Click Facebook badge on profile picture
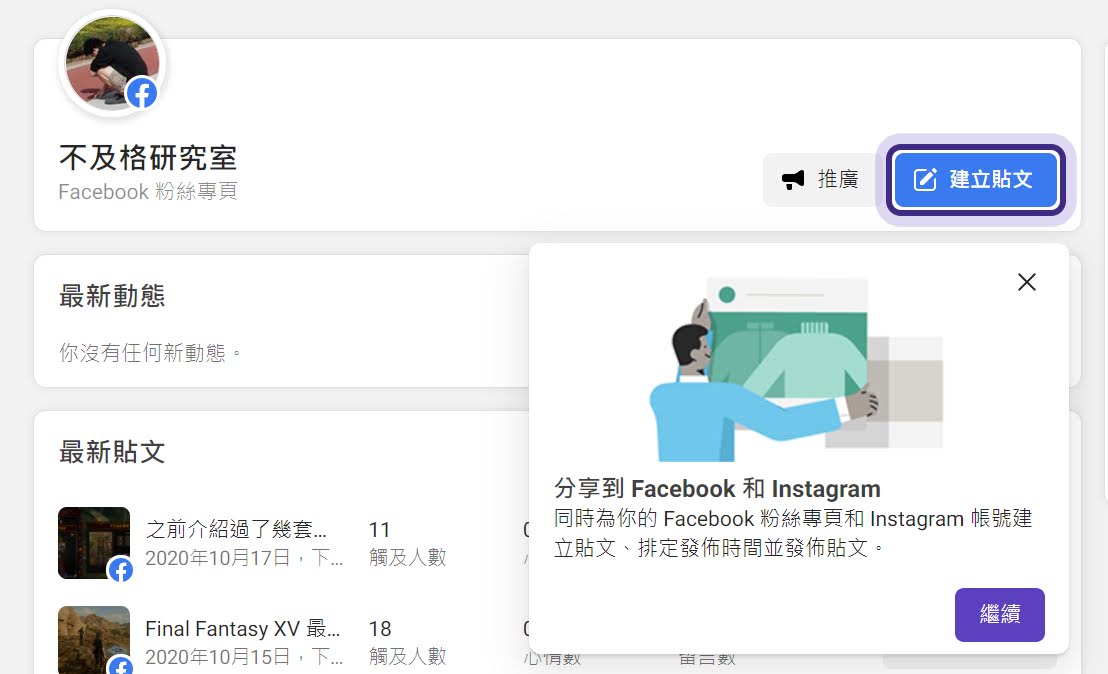This screenshot has height=674, width=1108. coord(142,93)
